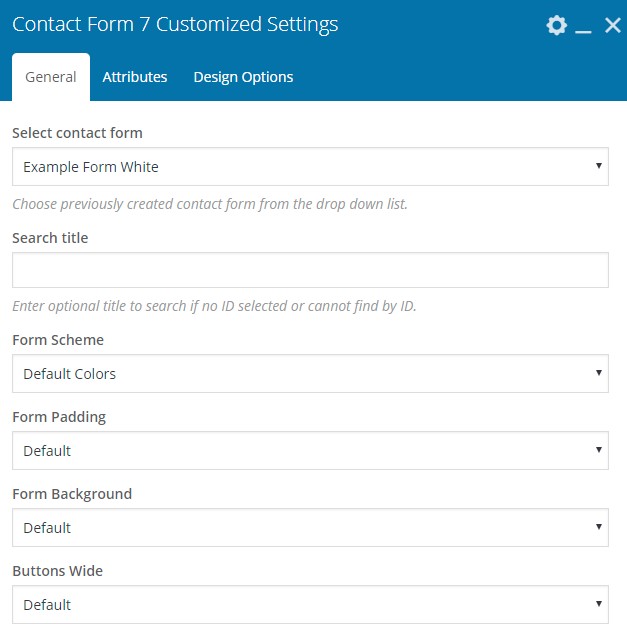This screenshot has height=633, width=627.
Task: Click the Select contact form label
Action: click(x=77, y=133)
